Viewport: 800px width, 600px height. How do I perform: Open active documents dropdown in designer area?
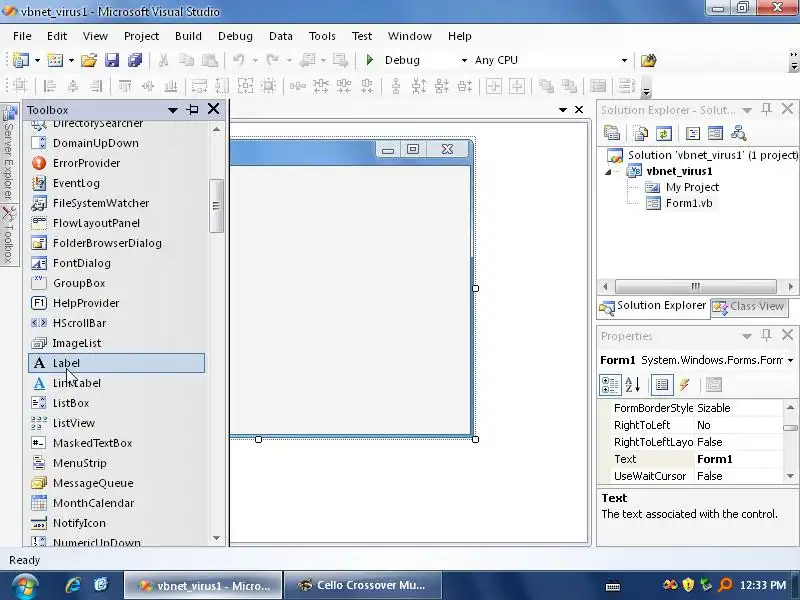pyautogui.click(x=563, y=110)
